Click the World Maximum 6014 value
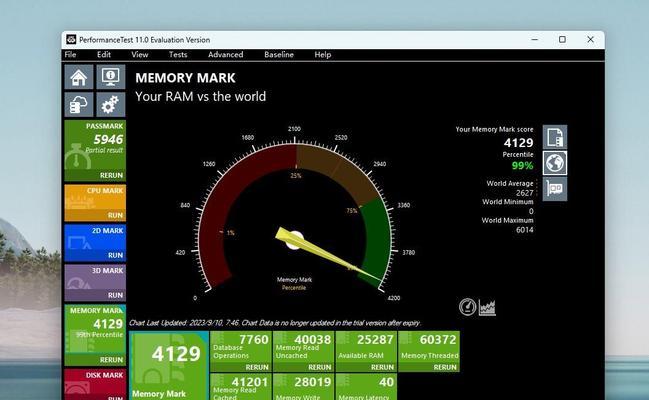This screenshot has height=400, width=649. (524, 230)
